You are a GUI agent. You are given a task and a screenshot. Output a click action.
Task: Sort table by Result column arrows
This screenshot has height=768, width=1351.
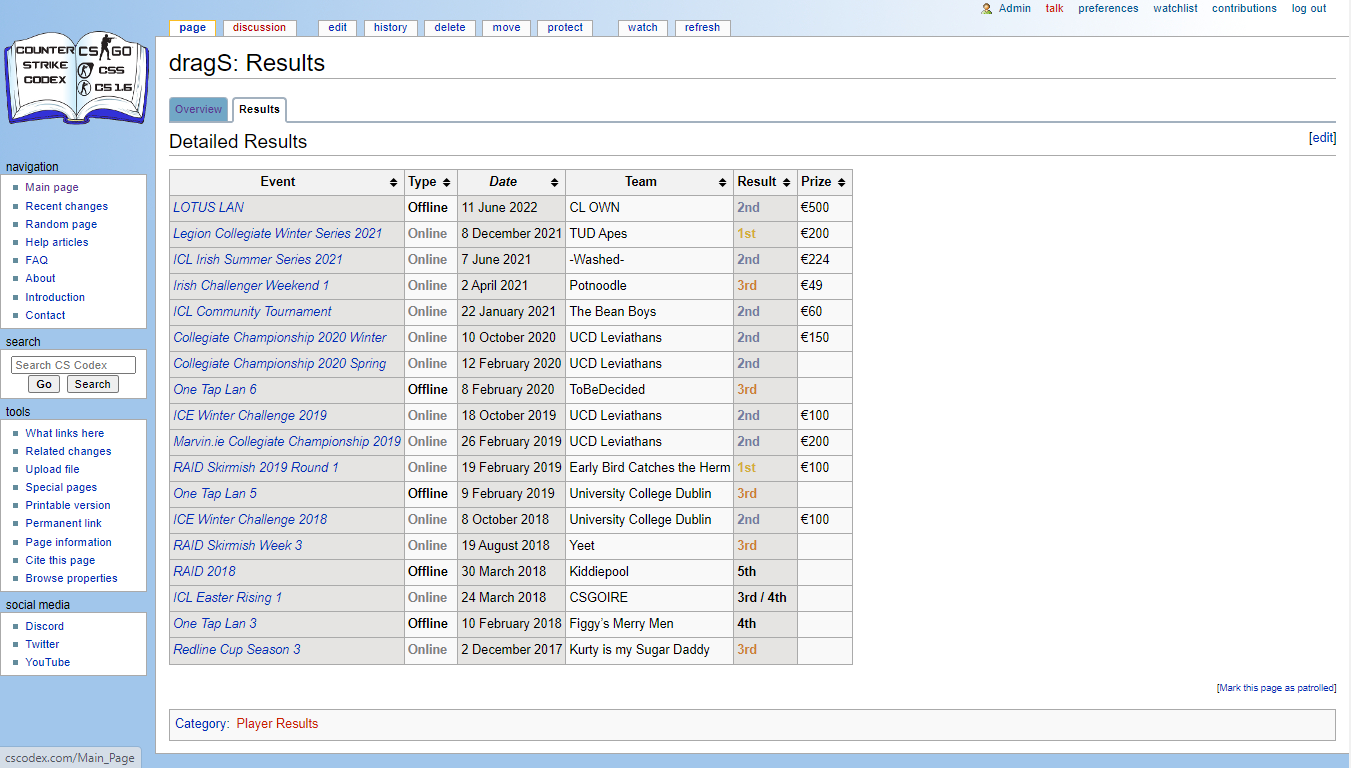coord(786,183)
